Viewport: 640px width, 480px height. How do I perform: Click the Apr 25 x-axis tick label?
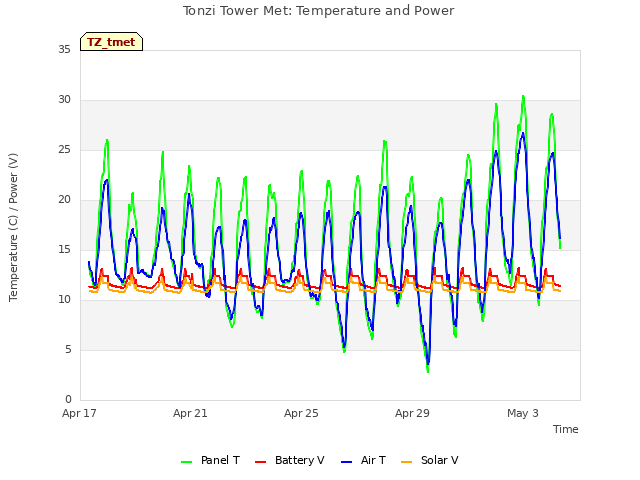coord(301,413)
